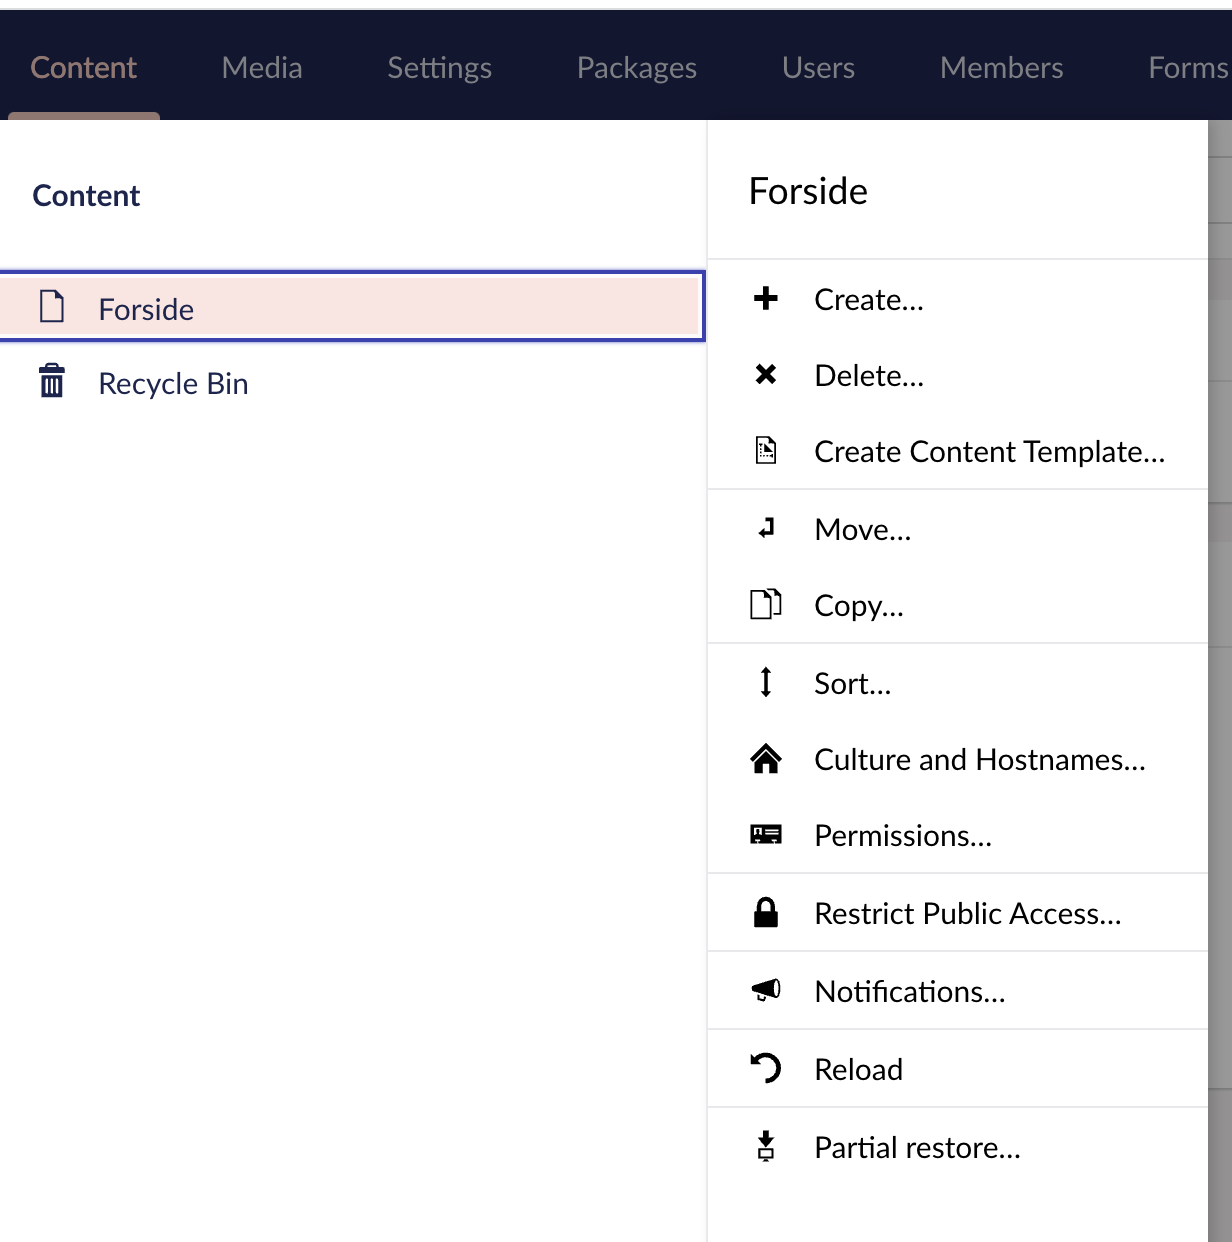The width and height of the screenshot is (1232, 1242).
Task: Click the Forside document icon in the tree
Action: (x=52, y=308)
